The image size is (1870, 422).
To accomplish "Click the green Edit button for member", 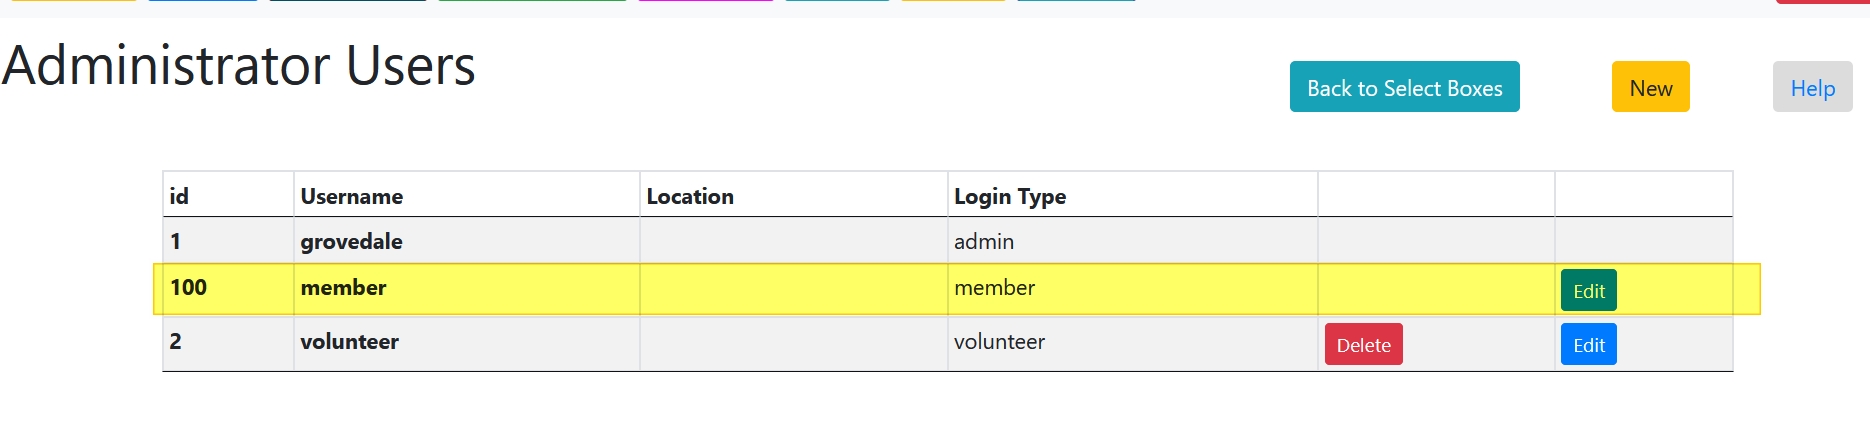I will (1588, 291).
